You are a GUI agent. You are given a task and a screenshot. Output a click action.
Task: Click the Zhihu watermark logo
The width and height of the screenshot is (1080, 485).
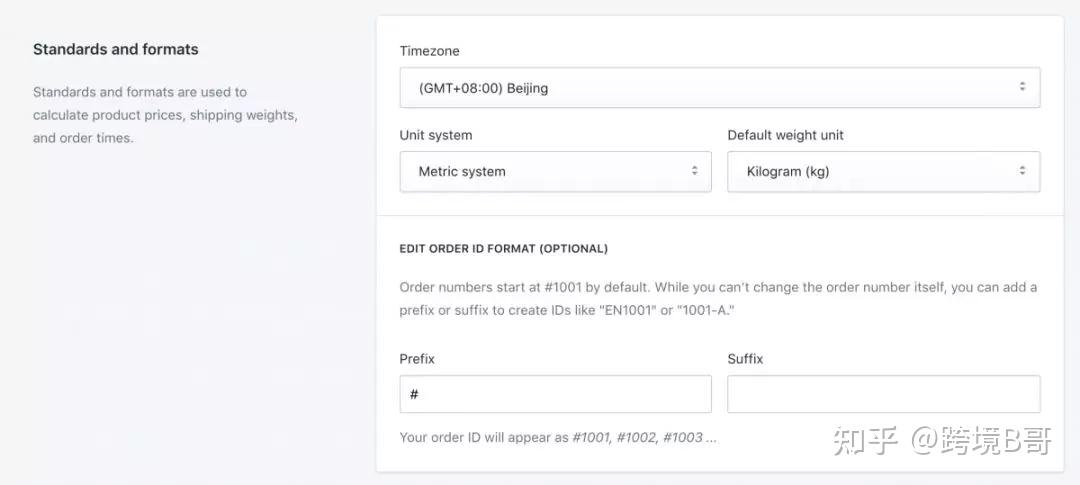tap(866, 441)
